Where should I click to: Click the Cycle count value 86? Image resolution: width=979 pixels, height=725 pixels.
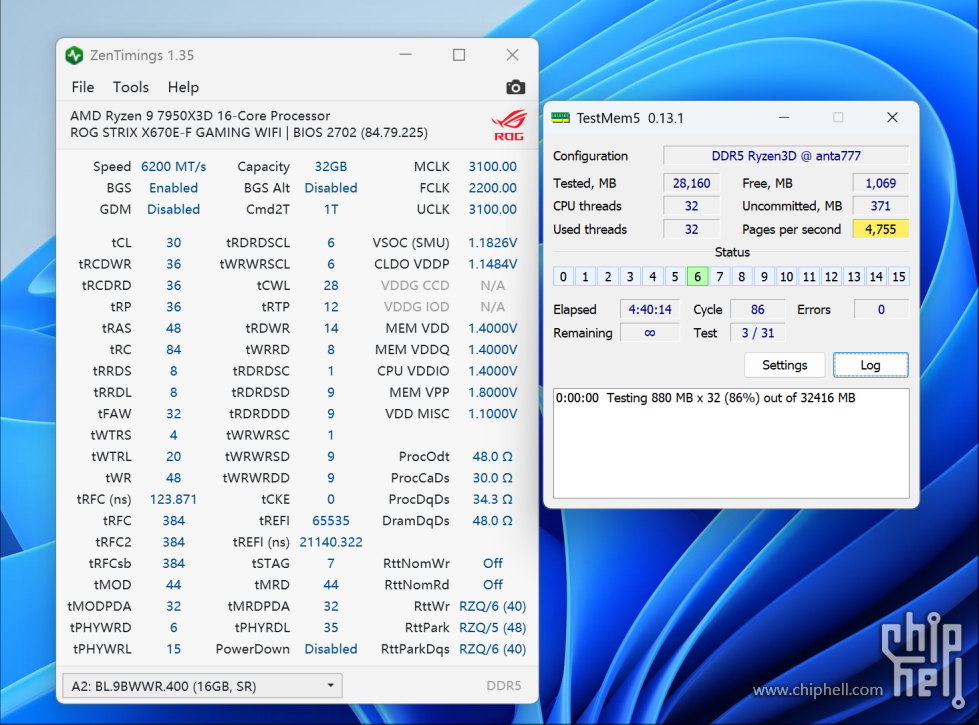pos(757,310)
